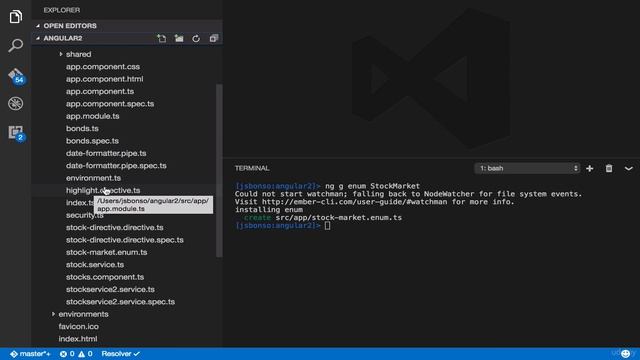
Task: Open stock-market.enum.ts file
Action: pyautogui.click(x=107, y=252)
